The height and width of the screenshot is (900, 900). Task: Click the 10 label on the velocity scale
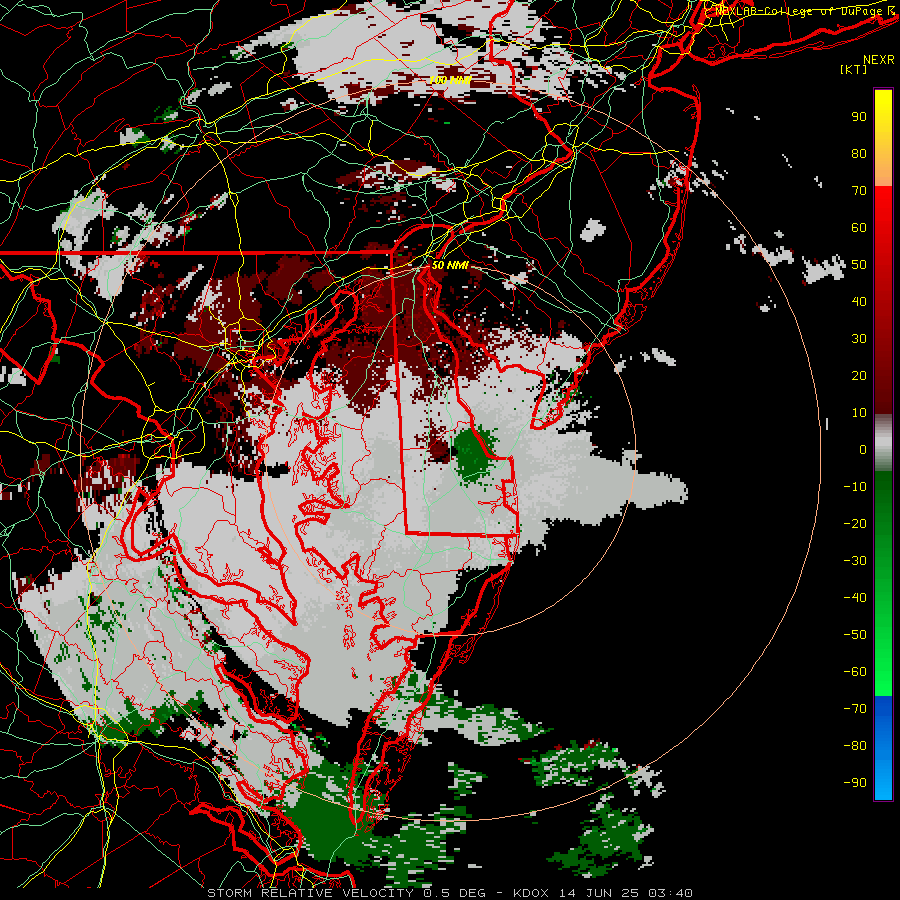[x=859, y=413]
